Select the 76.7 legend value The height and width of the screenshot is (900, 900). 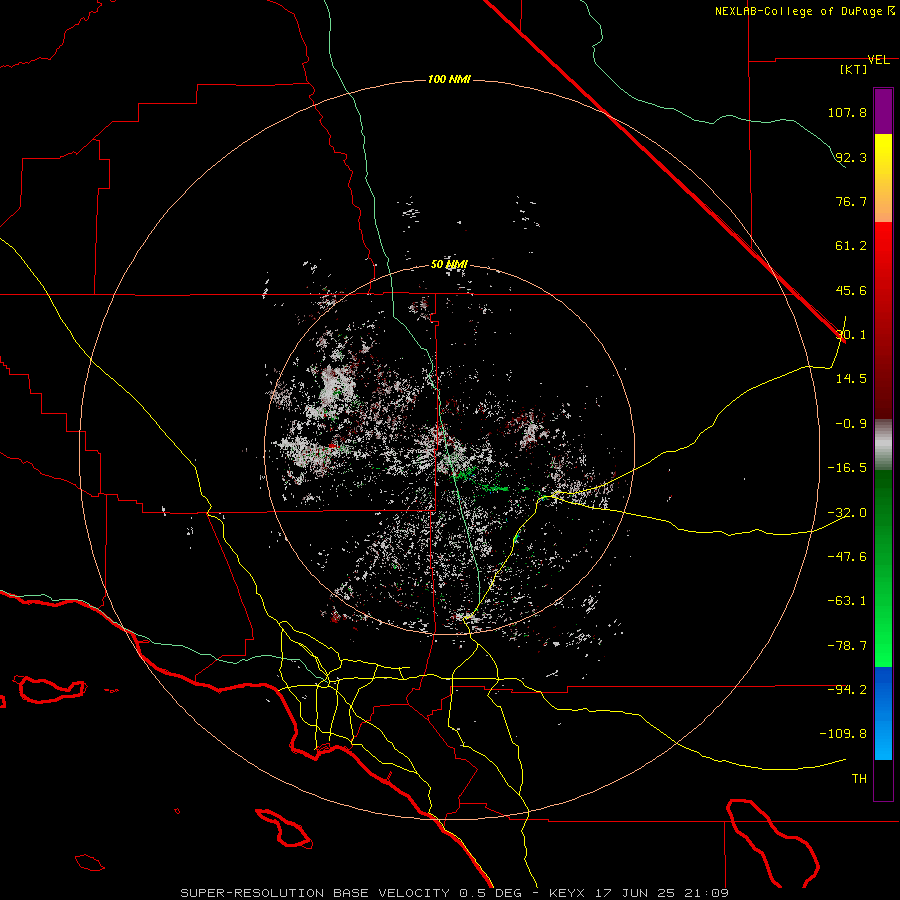[x=851, y=201]
